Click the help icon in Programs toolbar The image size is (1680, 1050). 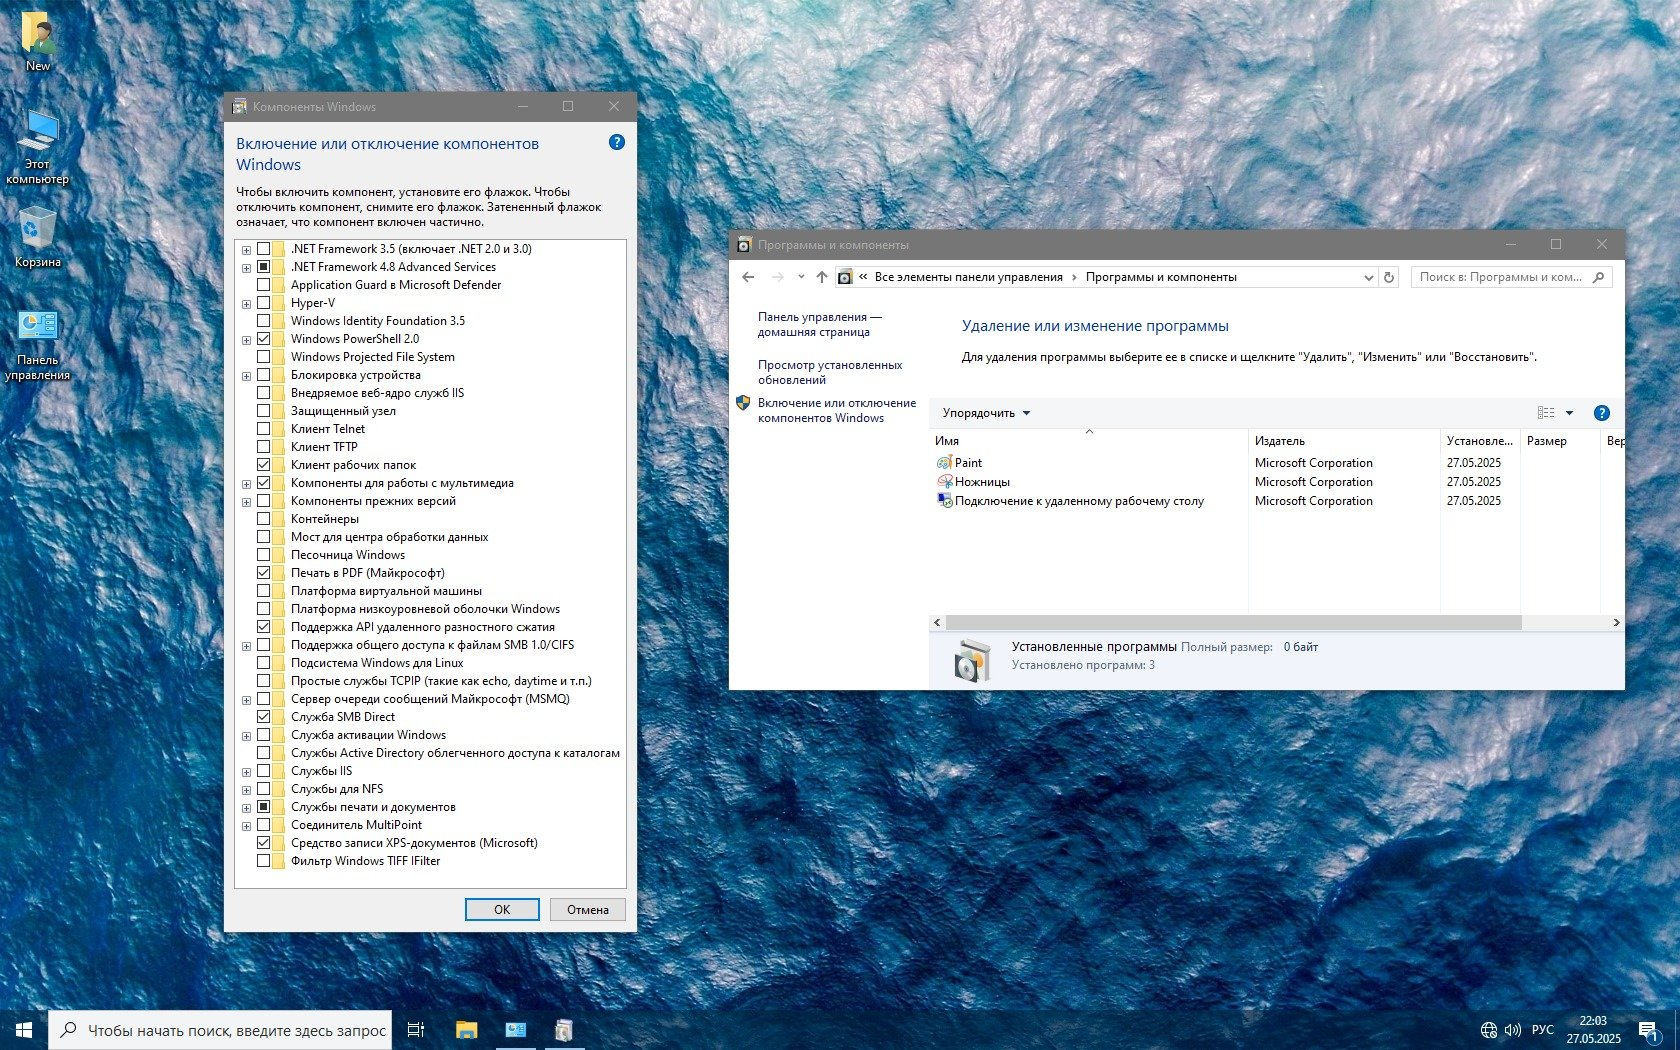(x=1601, y=413)
